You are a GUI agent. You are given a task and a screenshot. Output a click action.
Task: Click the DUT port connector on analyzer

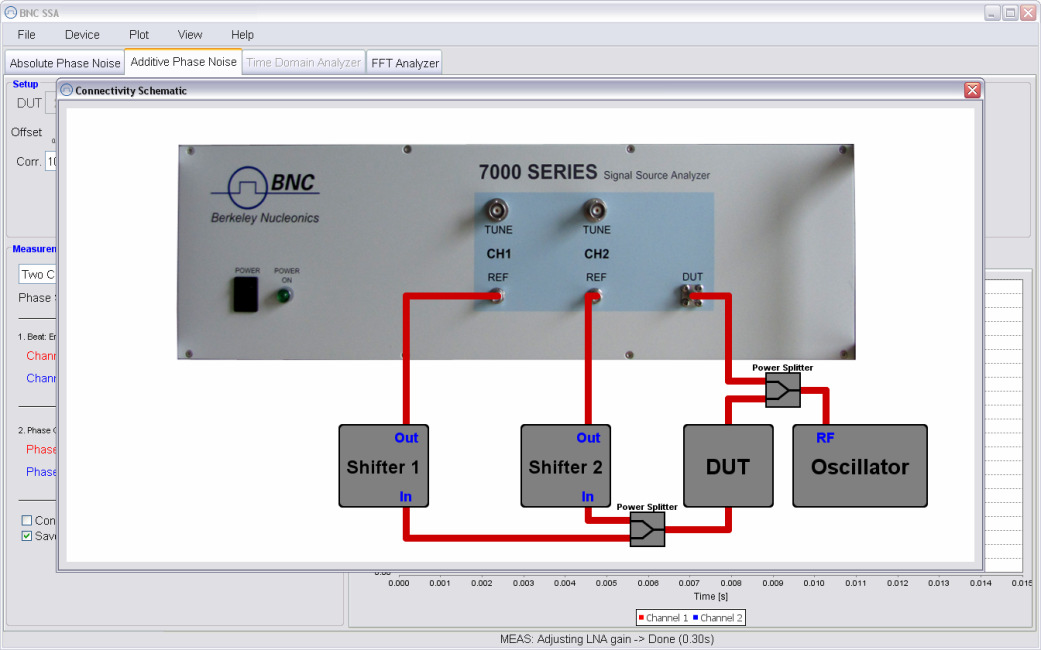point(692,296)
